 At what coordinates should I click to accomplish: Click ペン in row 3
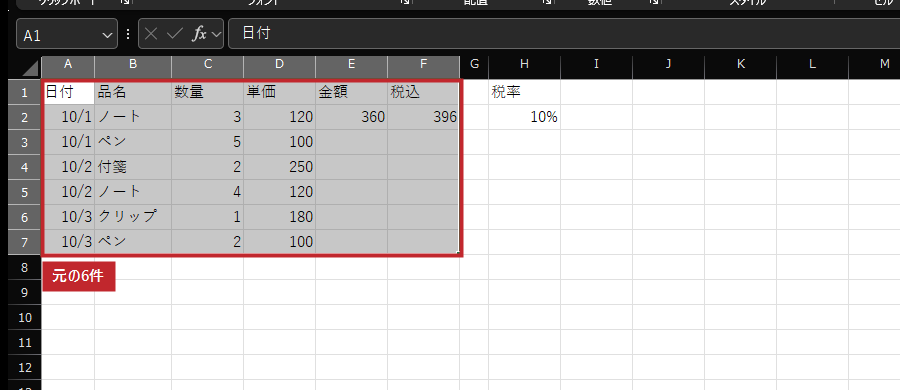(133, 142)
